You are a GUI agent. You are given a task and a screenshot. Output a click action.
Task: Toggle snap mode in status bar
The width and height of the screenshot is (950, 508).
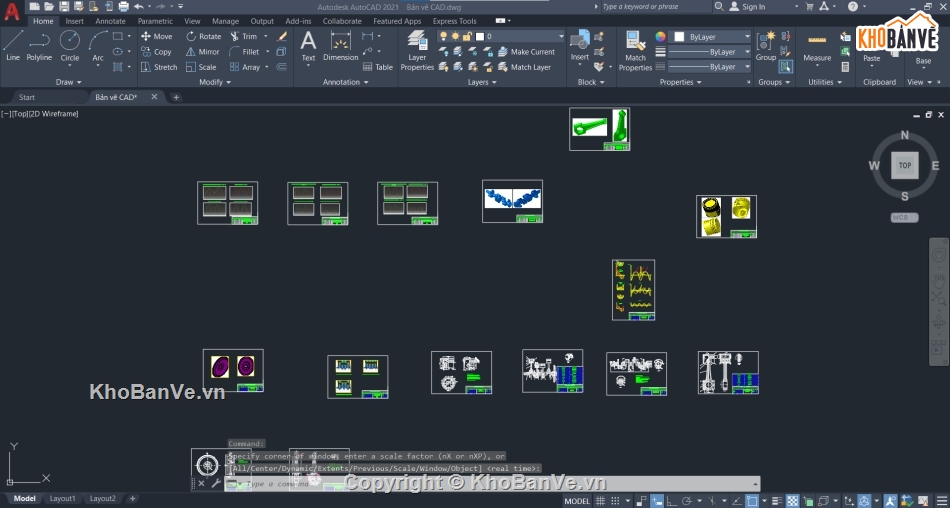(615, 501)
